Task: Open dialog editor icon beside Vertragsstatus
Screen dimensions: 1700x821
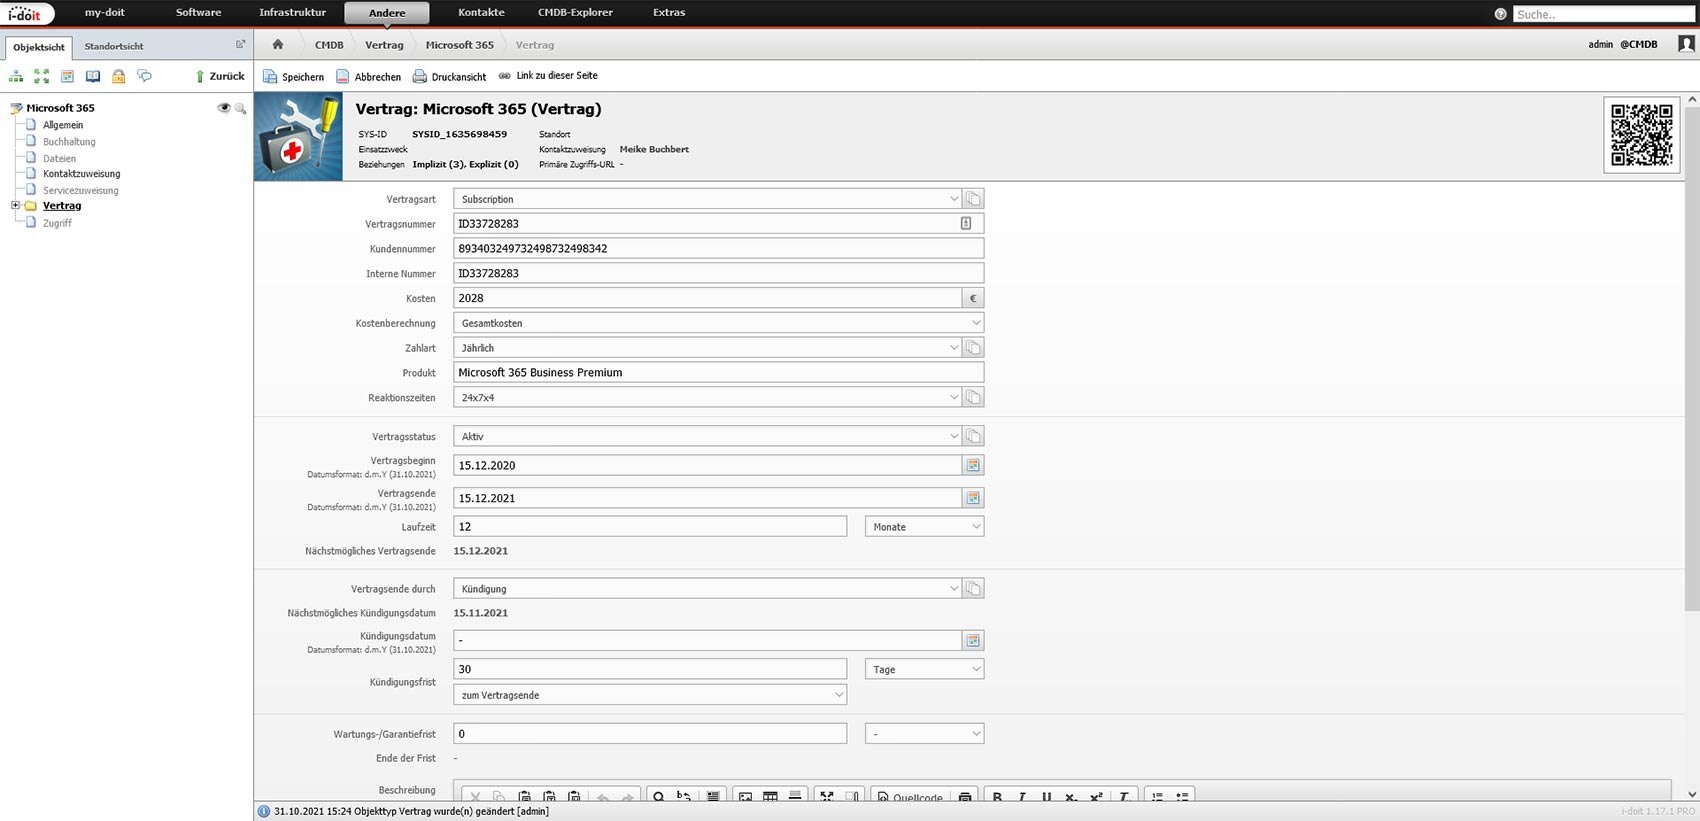Action: tap(973, 436)
